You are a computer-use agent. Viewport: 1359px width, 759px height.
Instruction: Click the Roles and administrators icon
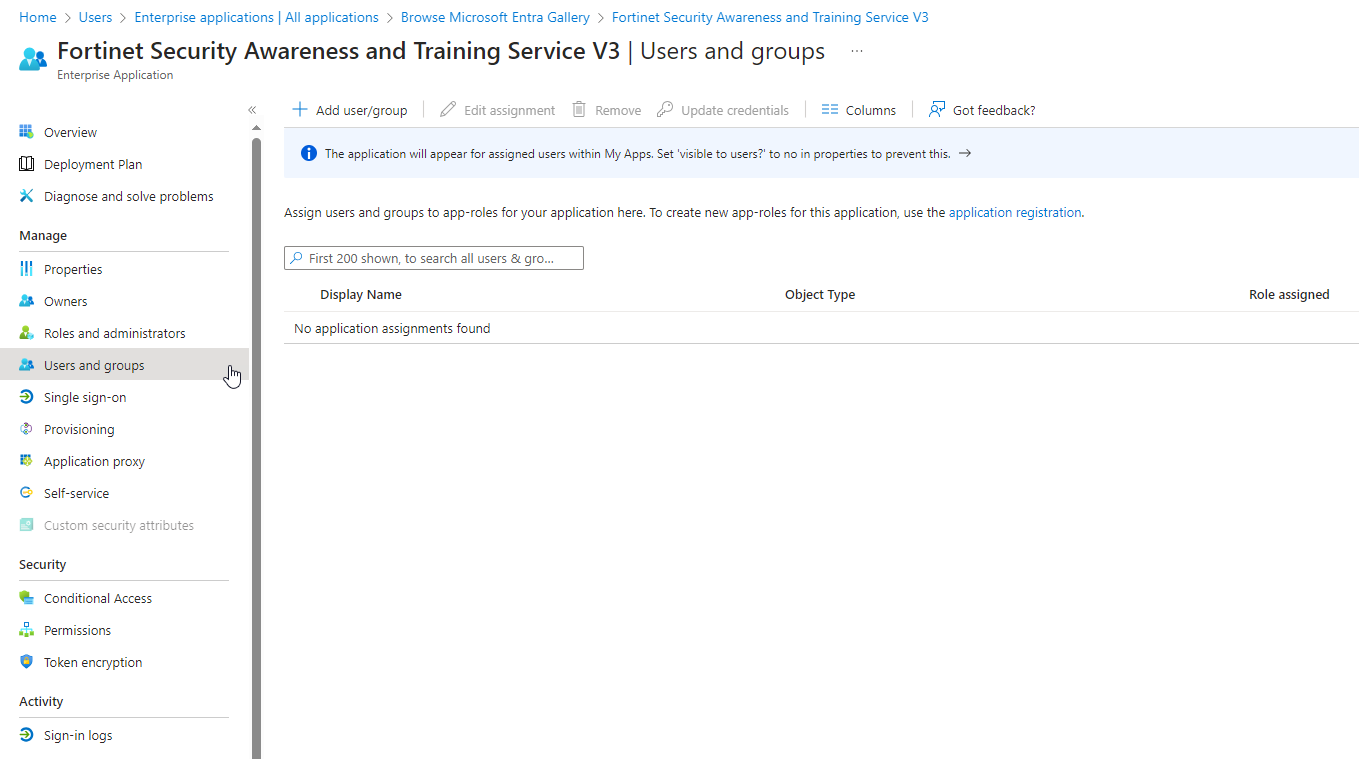tap(27, 333)
